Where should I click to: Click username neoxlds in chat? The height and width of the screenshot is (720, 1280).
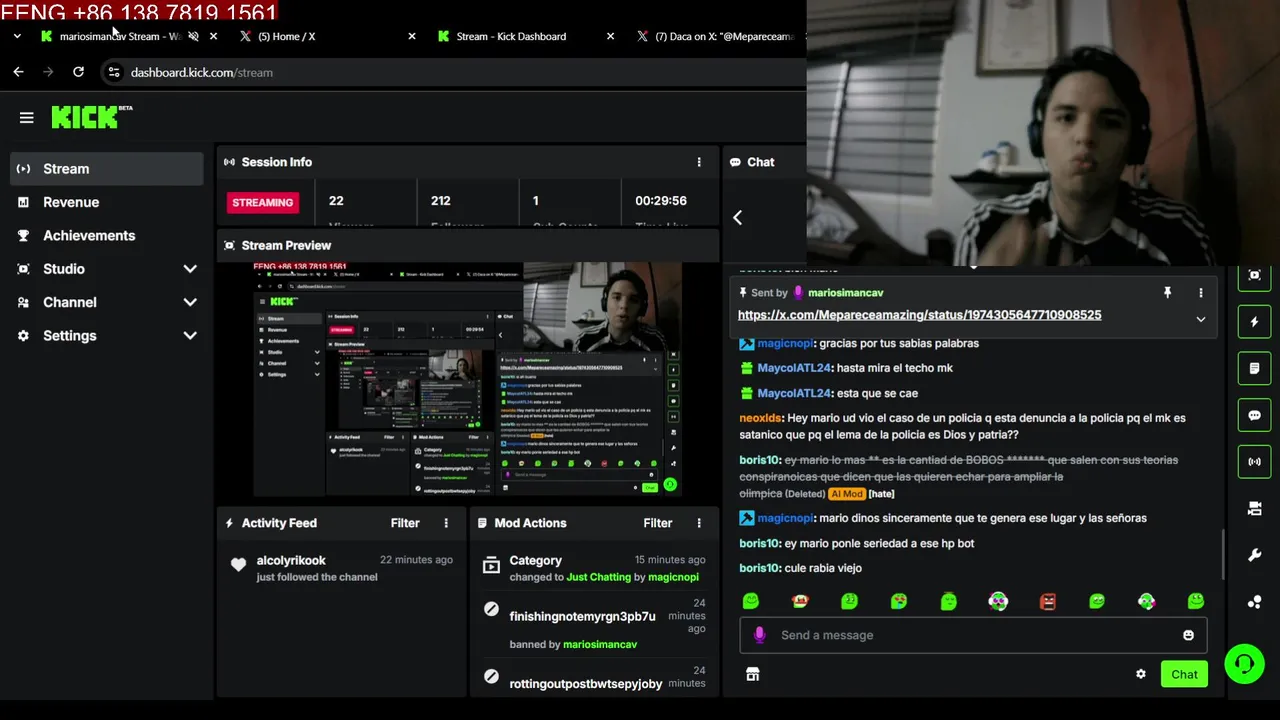tap(760, 418)
